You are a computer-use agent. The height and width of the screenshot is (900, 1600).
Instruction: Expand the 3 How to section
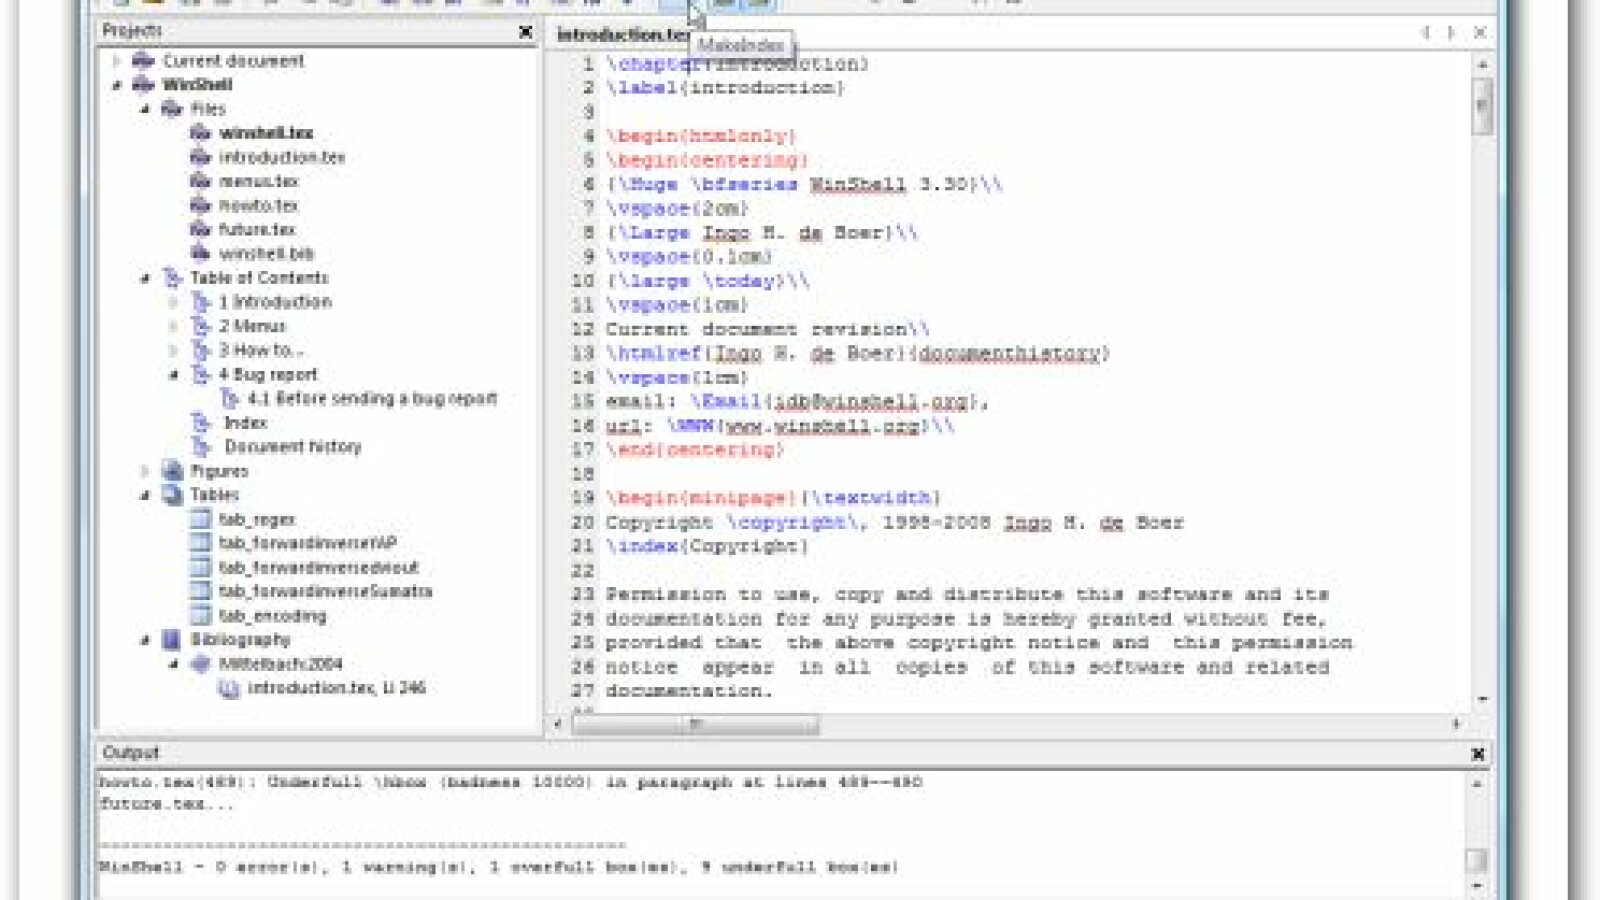[x=173, y=350]
